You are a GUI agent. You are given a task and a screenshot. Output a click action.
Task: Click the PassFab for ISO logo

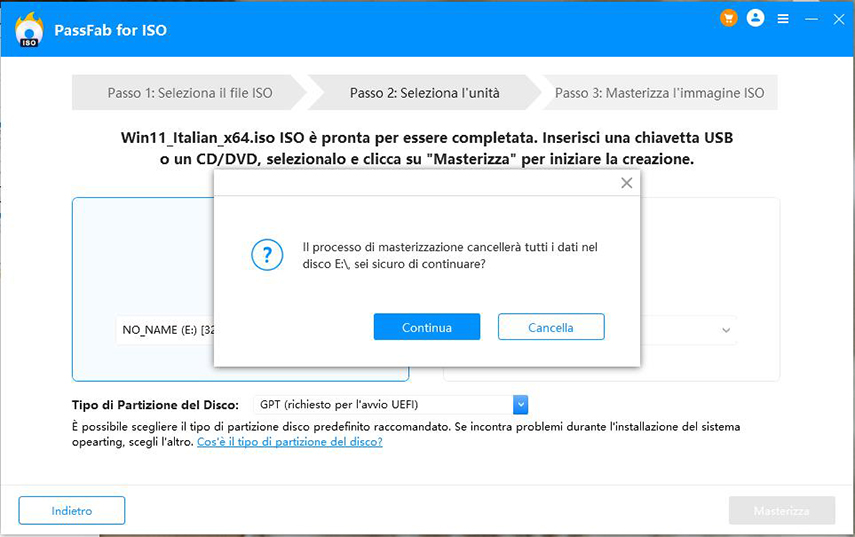[x=29, y=30]
